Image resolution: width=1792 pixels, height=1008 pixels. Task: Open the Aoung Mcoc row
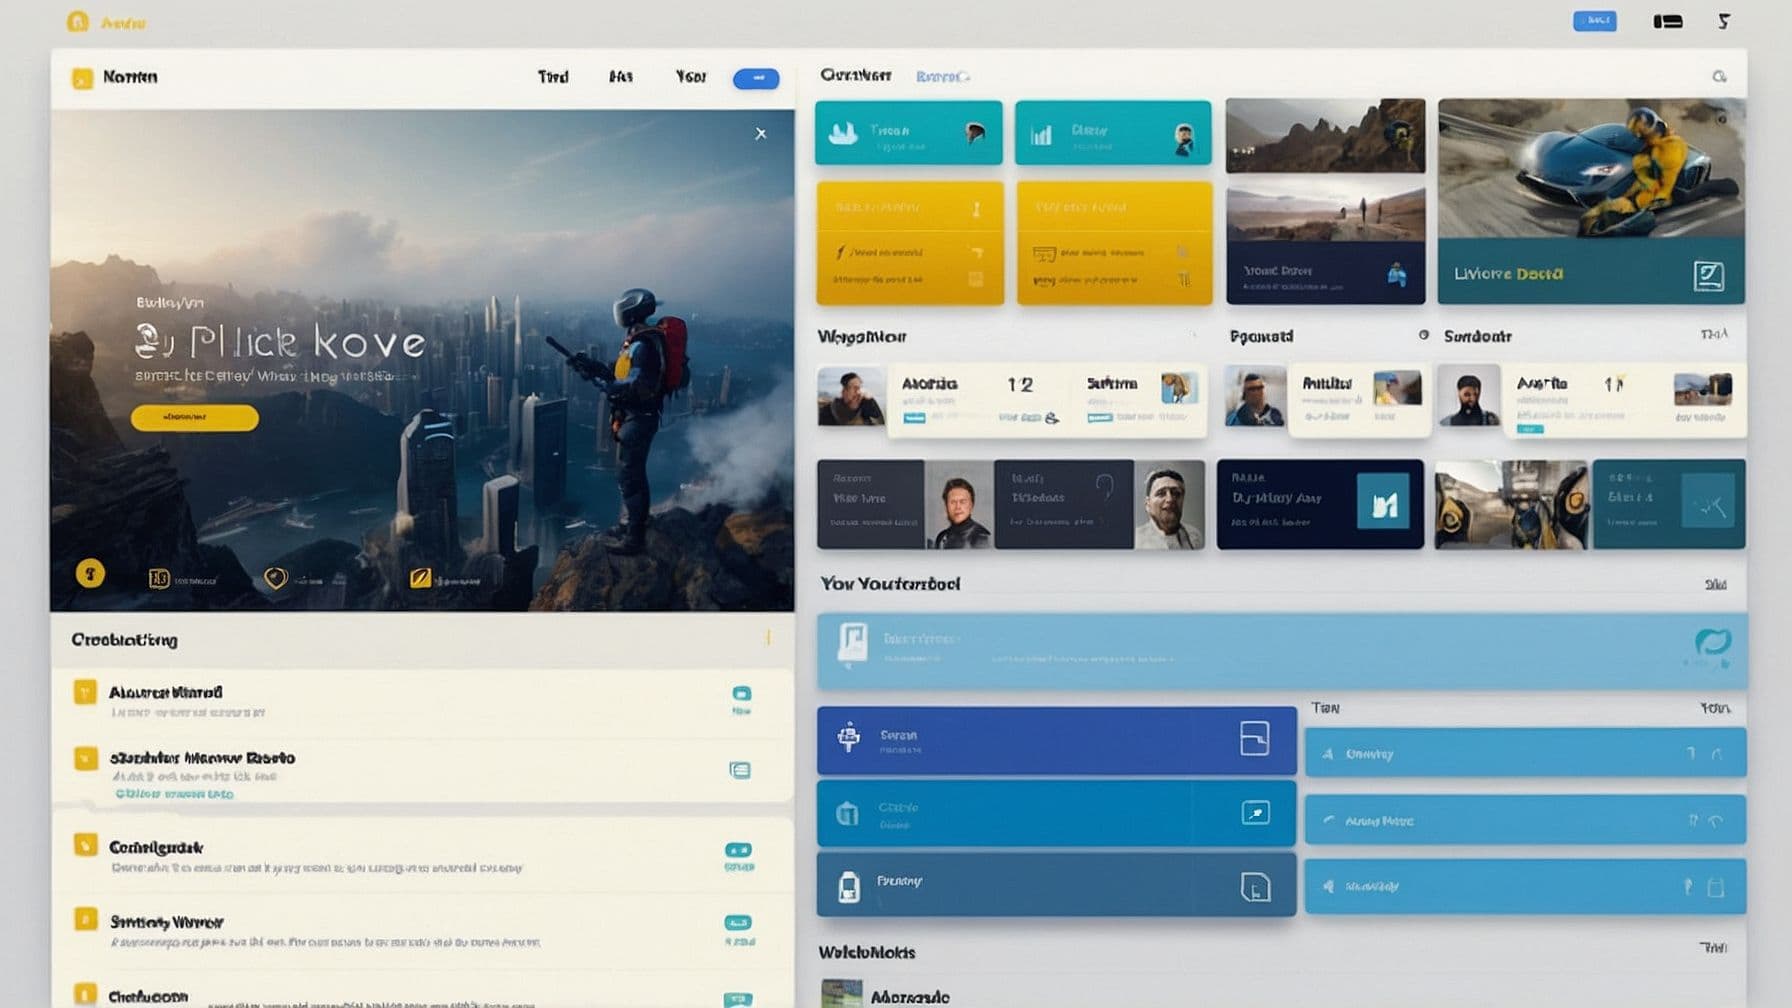1525,820
